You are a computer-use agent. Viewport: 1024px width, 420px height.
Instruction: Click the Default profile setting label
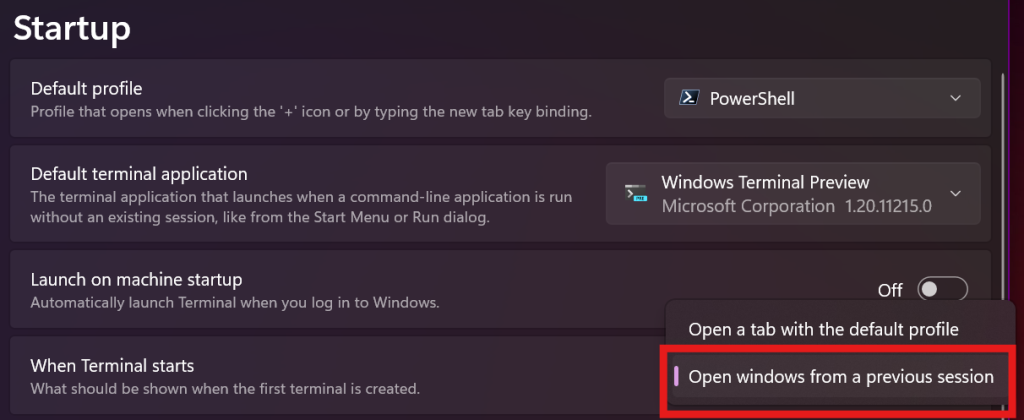[x=87, y=89]
